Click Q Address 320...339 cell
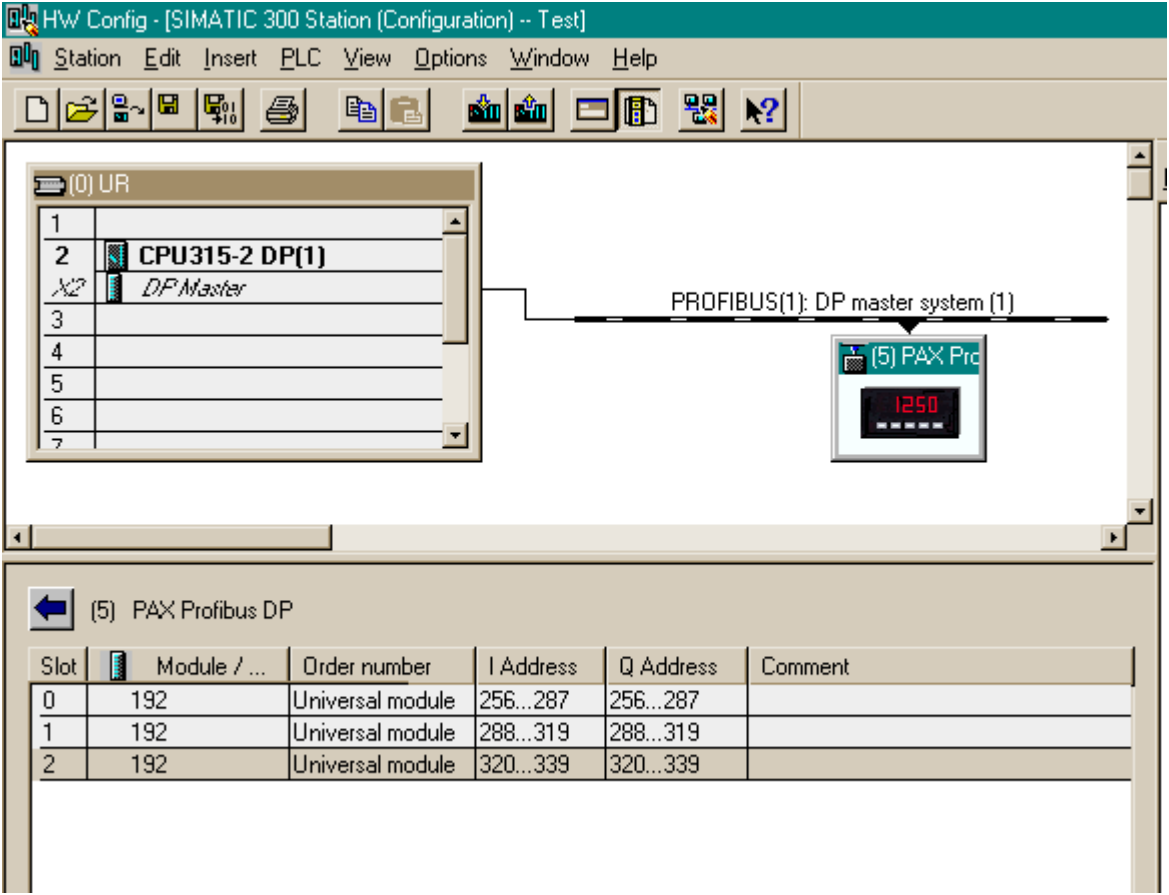The image size is (1169, 895). coord(675,764)
